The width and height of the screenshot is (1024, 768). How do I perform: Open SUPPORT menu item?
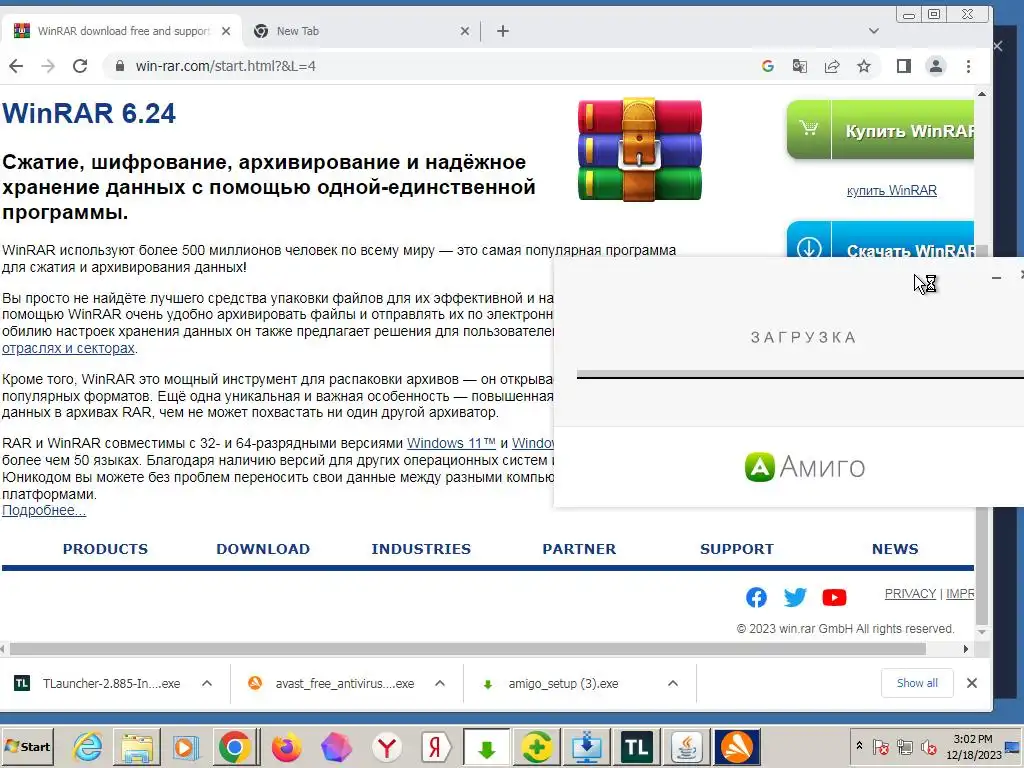click(x=737, y=549)
